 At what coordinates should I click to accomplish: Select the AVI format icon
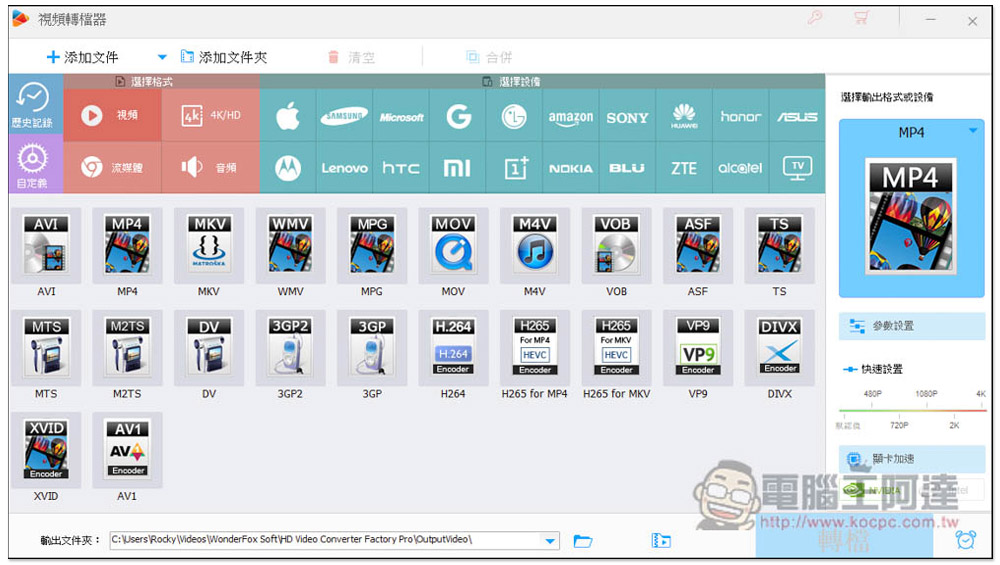pyautogui.click(x=46, y=246)
